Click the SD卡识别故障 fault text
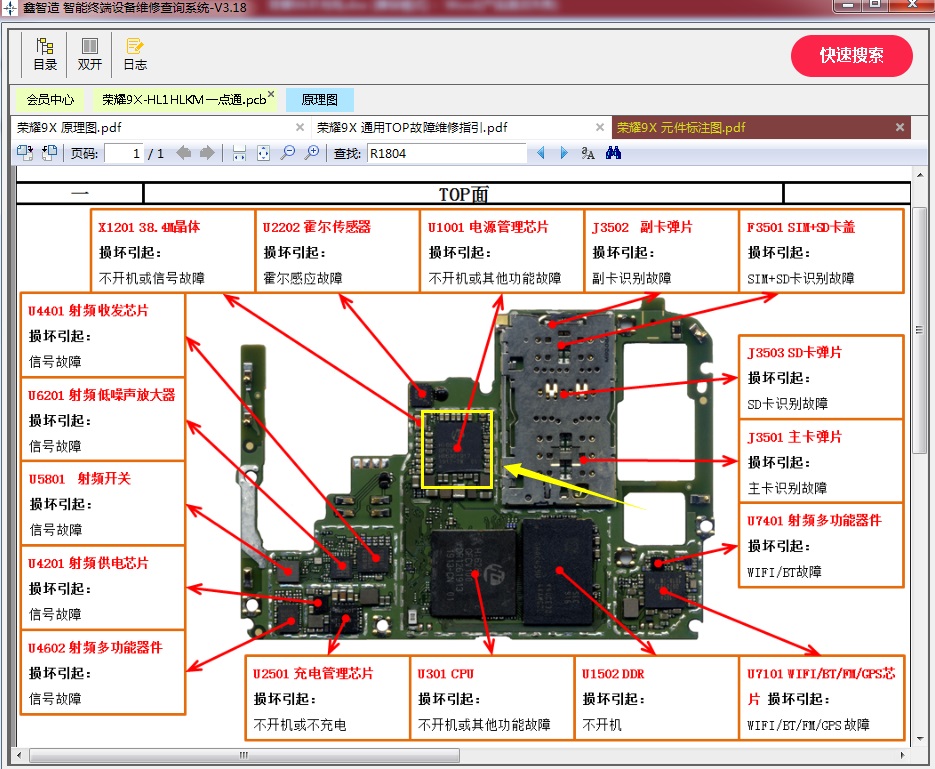 (788, 404)
